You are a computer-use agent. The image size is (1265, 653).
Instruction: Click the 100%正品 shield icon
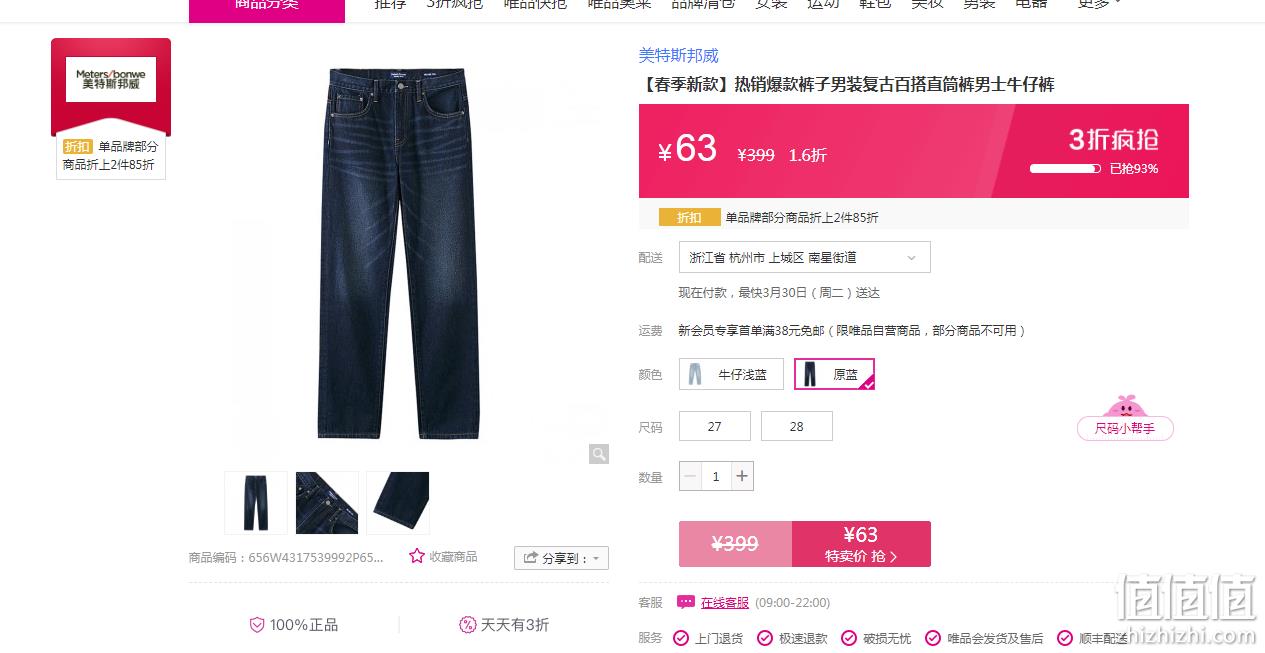click(257, 625)
